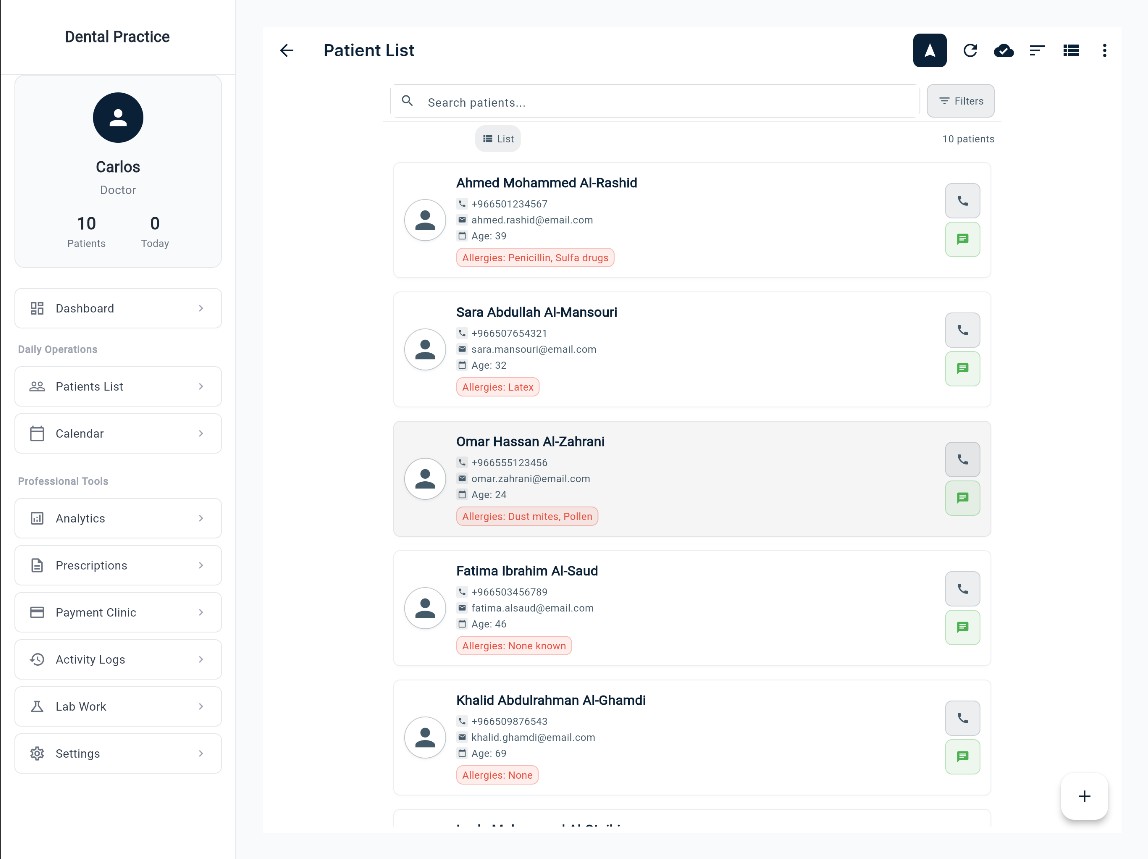
Task: Open Patients List in the sidebar
Action: (x=118, y=387)
